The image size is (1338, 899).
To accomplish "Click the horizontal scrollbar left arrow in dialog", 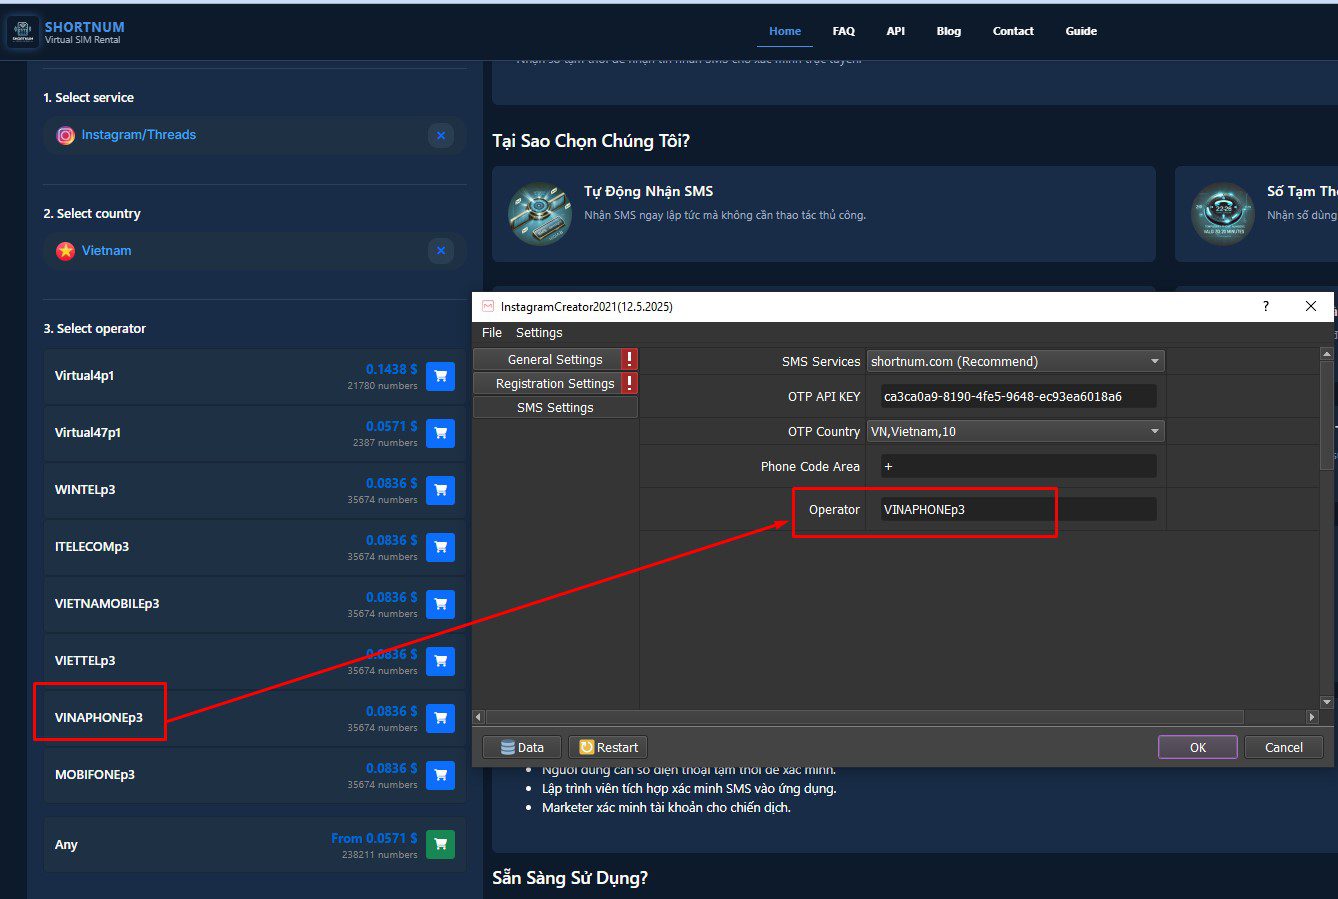I will (479, 717).
